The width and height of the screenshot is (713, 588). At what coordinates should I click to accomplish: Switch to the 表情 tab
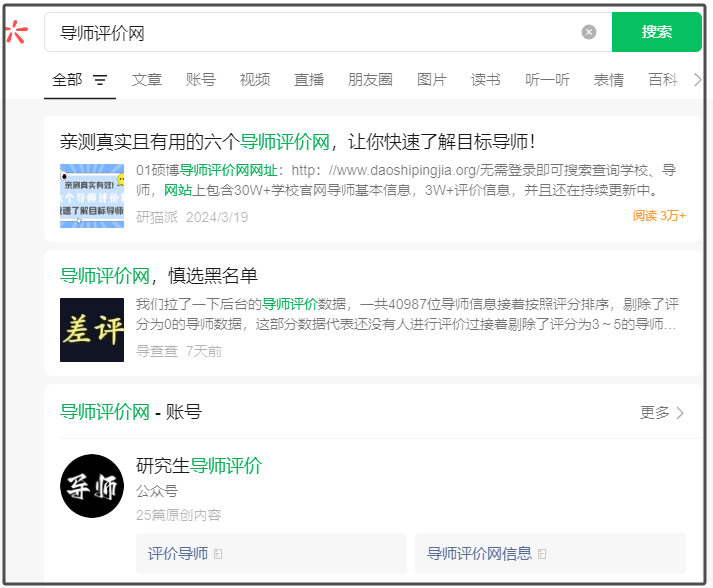[x=608, y=80]
